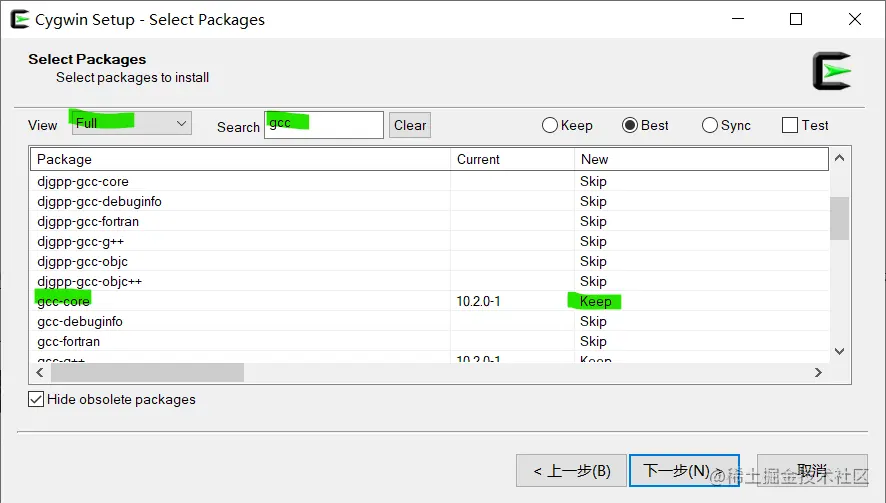
Task: Select the djgpp-gcc-objc package name
Action: [82, 262]
